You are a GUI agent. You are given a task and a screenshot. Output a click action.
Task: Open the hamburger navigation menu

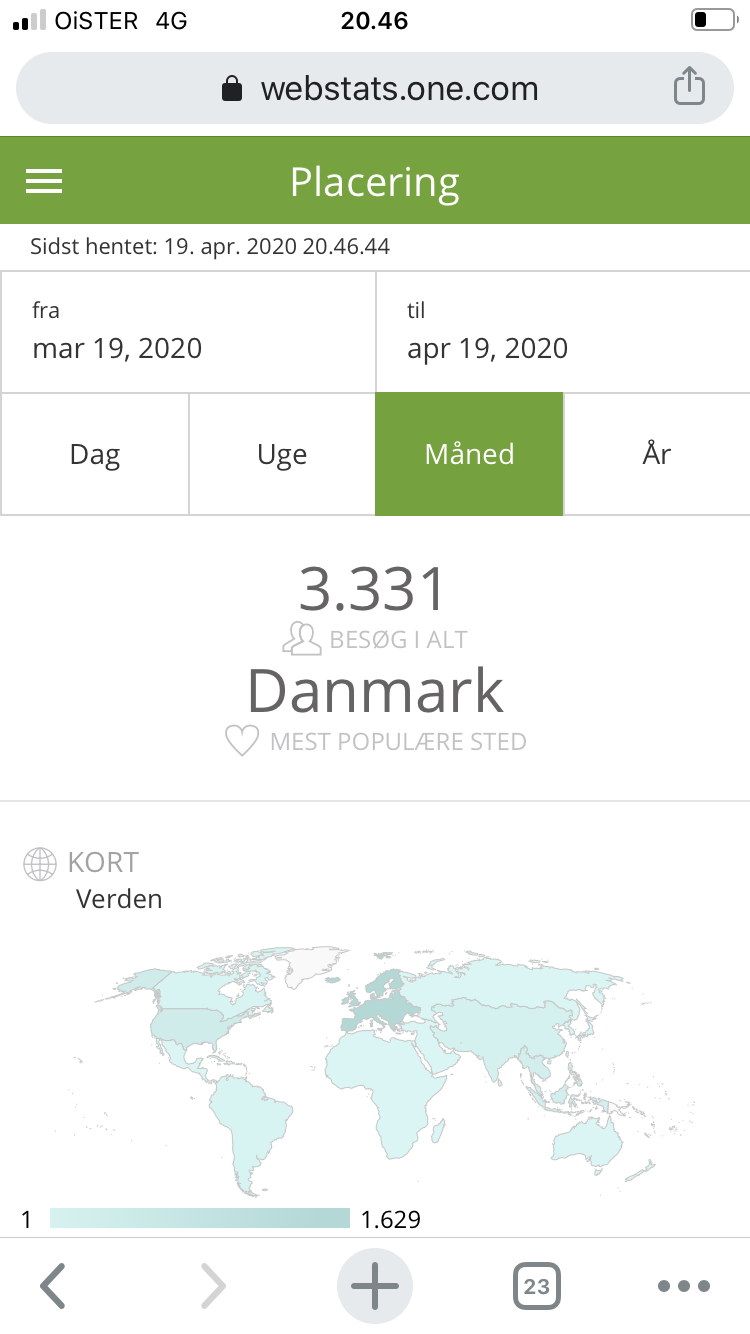tap(44, 181)
